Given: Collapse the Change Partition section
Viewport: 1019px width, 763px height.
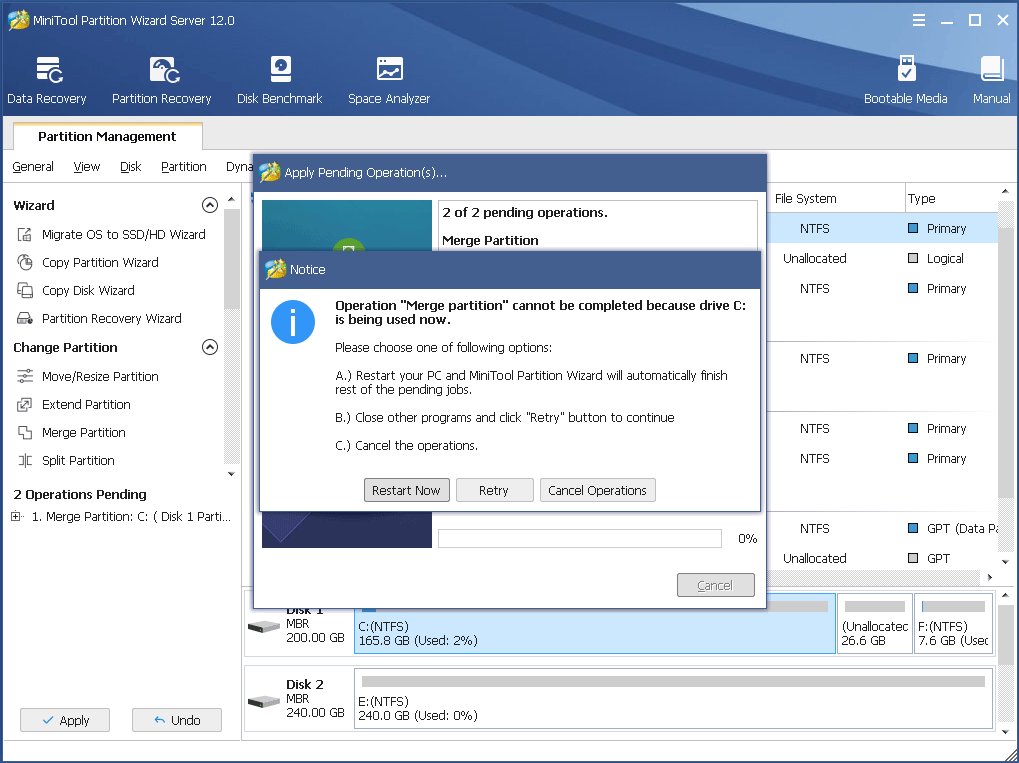Looking at the screenshot, I should pos(210,347).
